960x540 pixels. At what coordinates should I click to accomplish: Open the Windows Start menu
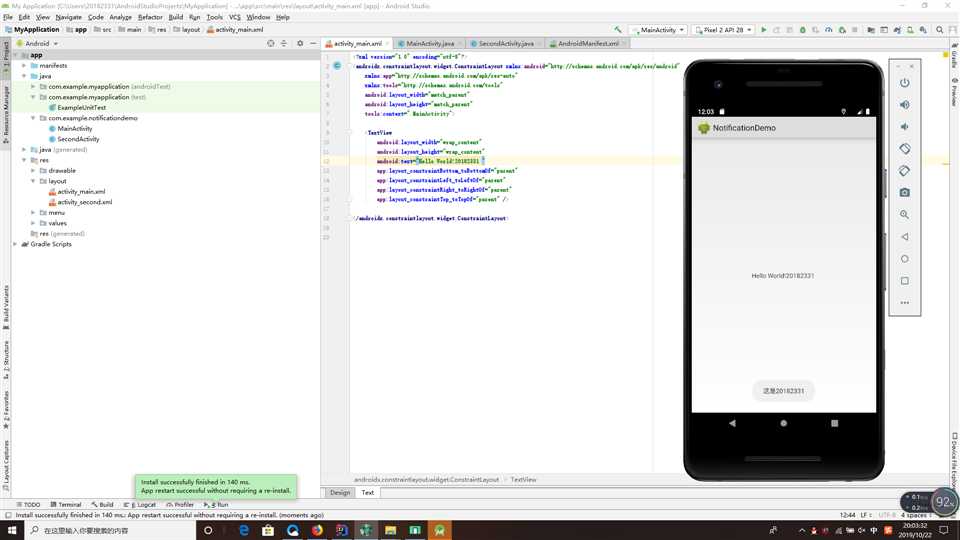pos(12,530)
